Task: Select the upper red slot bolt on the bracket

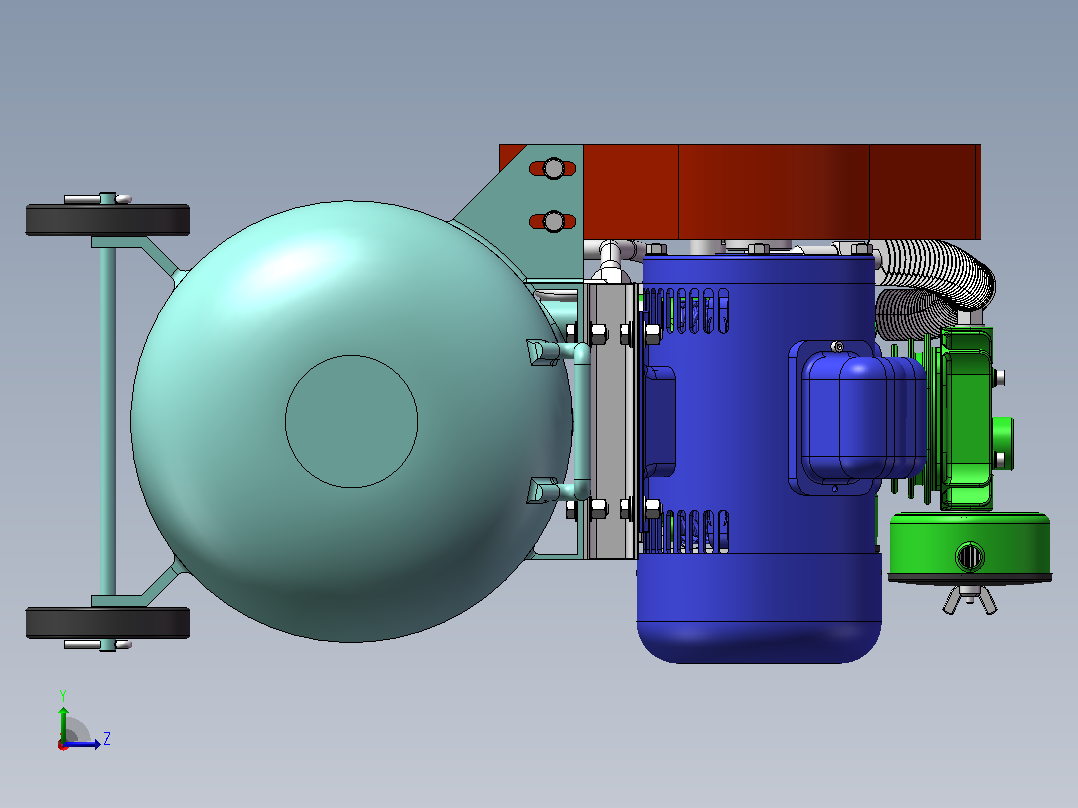Action: pyautogui.click(x=553, y=168)
